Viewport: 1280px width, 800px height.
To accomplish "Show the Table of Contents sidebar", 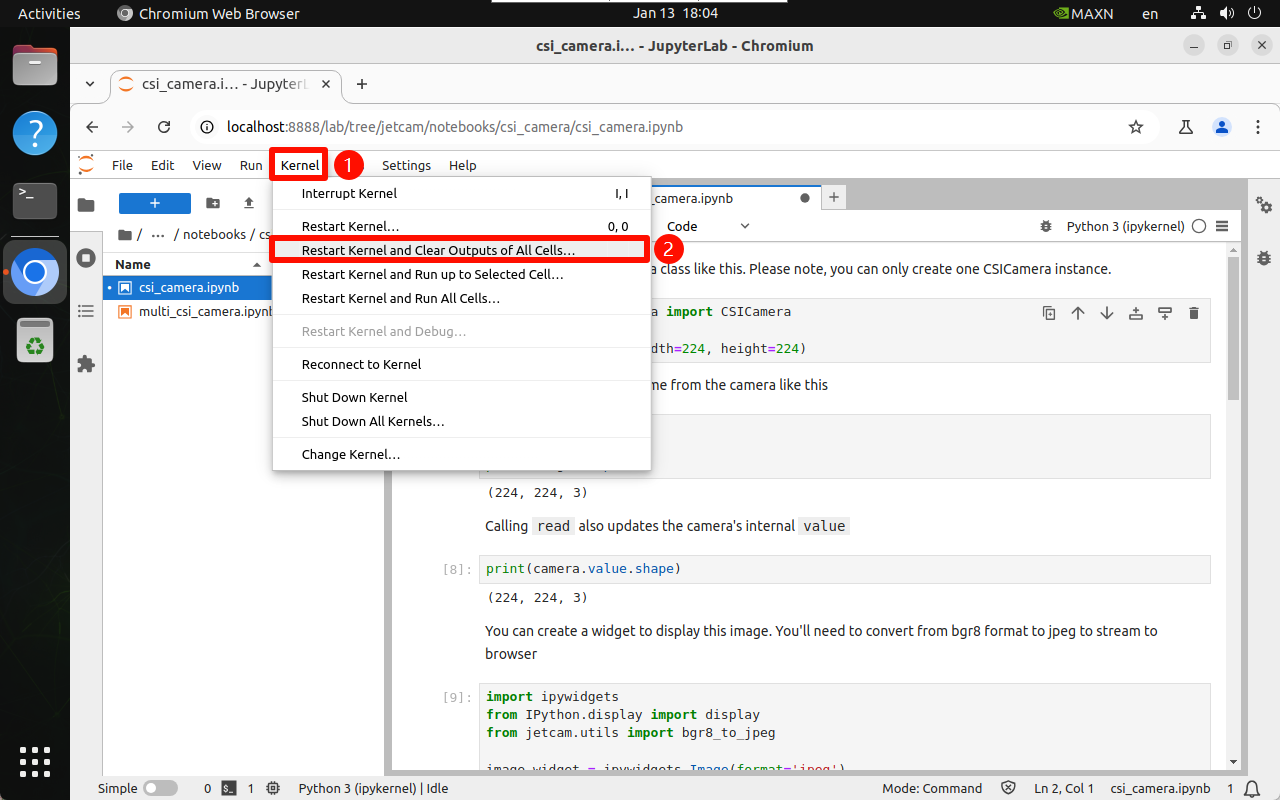I will coord(86,311).
